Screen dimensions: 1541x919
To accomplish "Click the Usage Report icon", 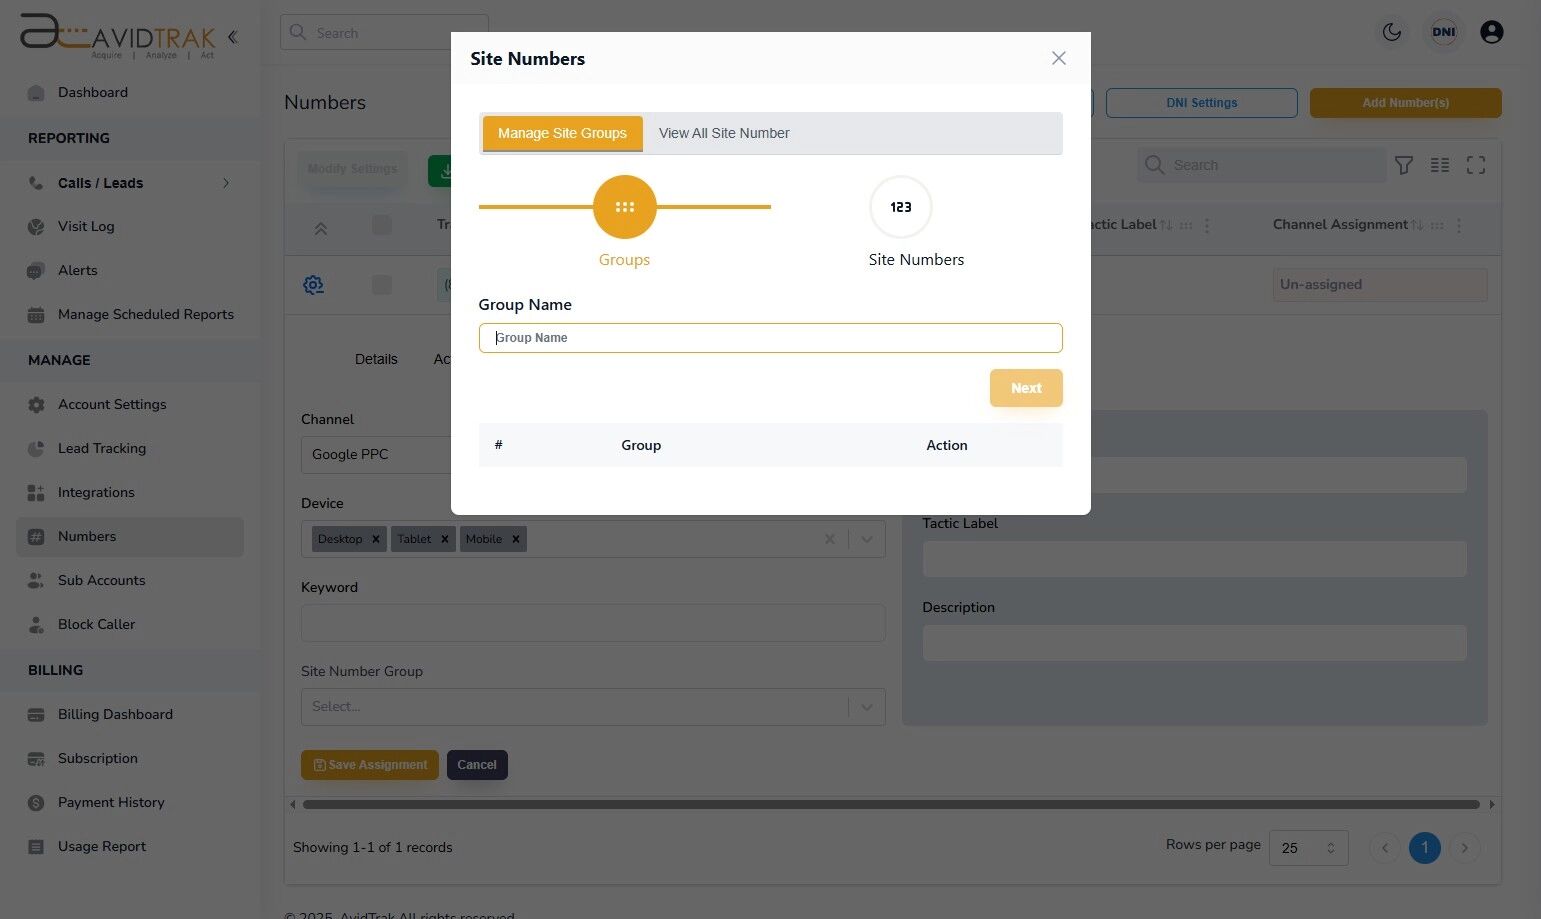I will click(36, 847).
